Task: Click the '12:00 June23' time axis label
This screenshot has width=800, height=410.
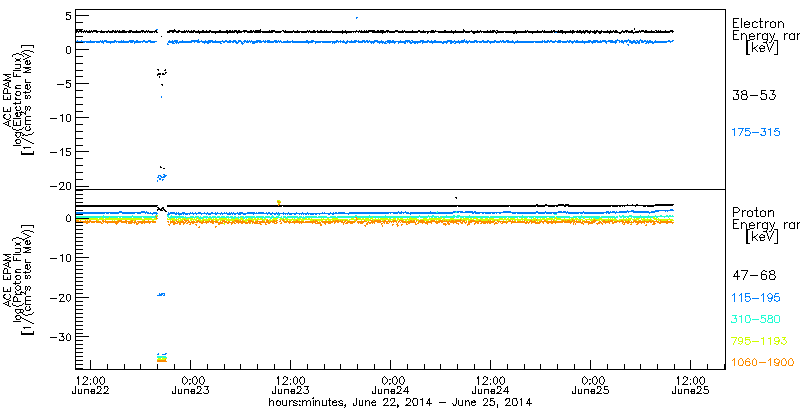Action: [291, 386]
